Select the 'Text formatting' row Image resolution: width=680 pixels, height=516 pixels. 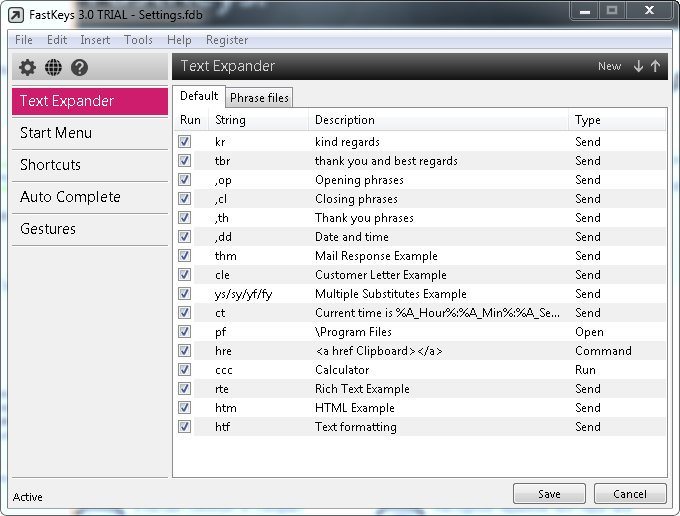tap(420, 427)
